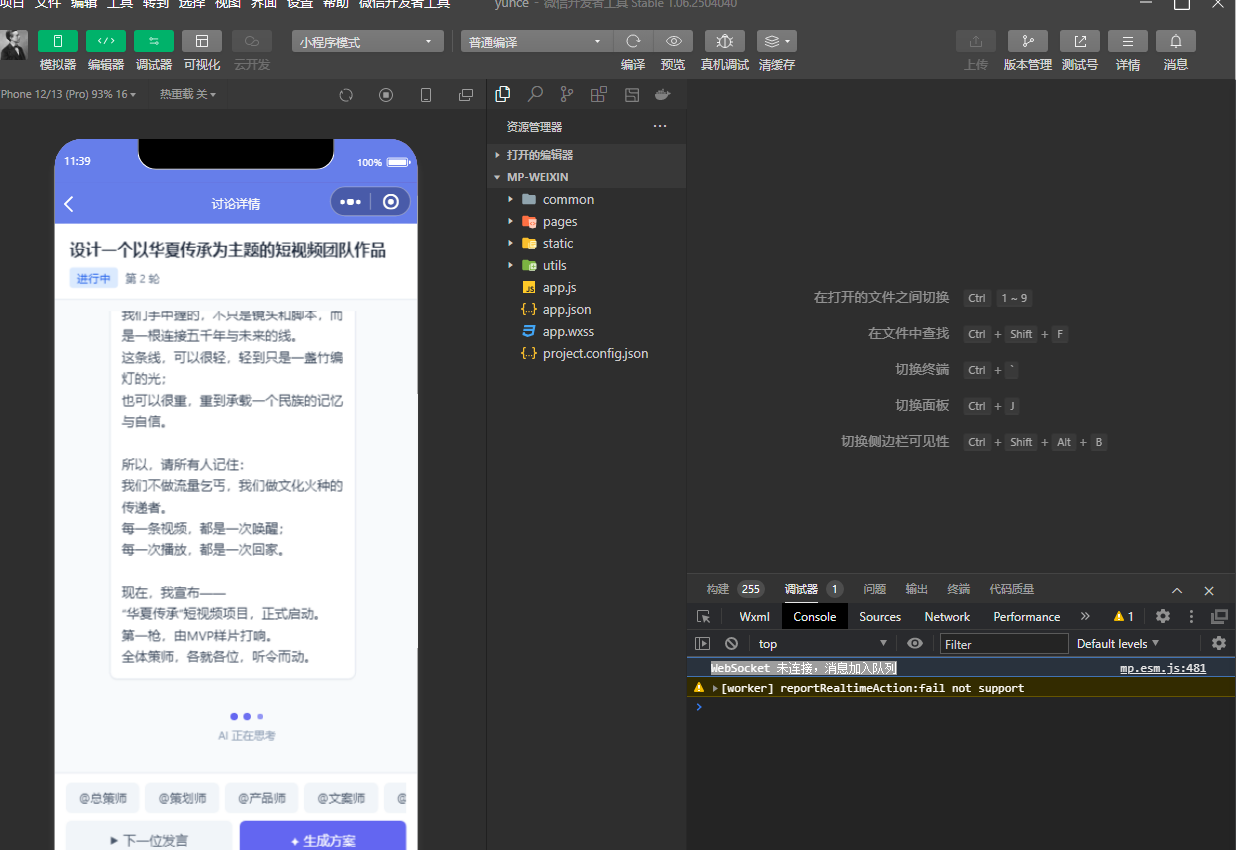Switch to the 终端 terminal tab

pos(959,589)
